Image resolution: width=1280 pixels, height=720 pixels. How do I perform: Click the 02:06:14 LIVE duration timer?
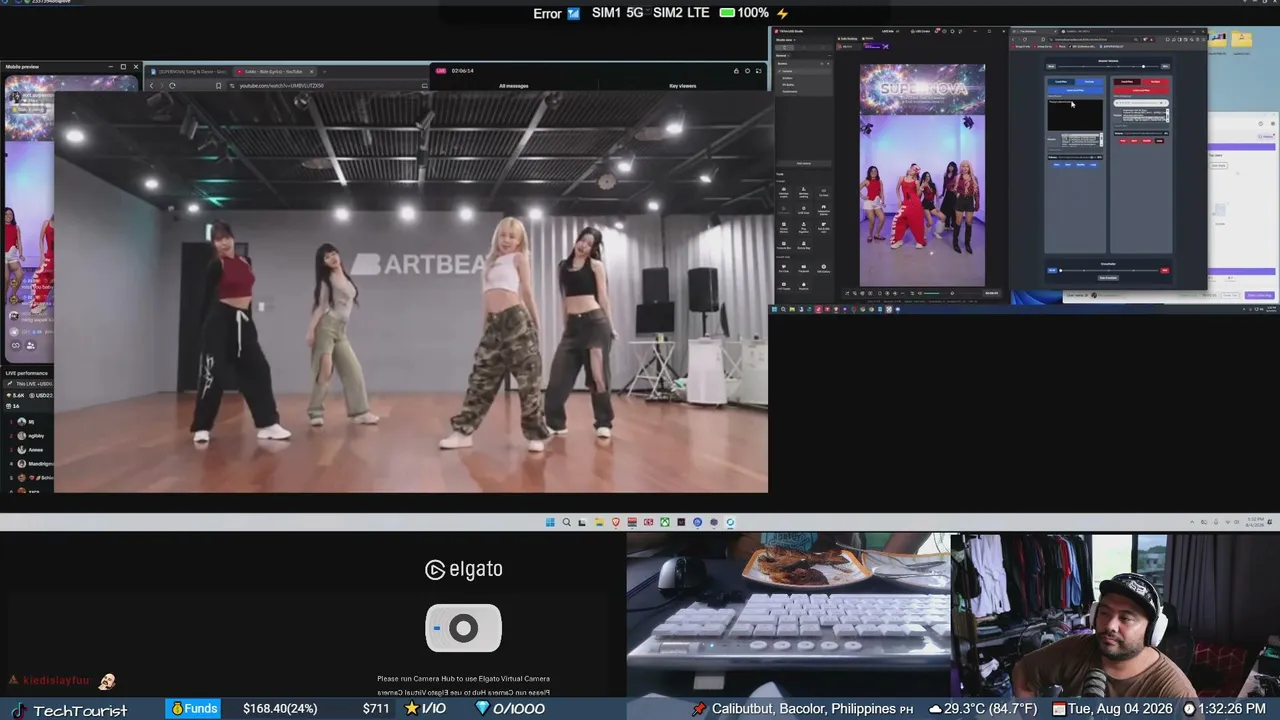point(462,71)
